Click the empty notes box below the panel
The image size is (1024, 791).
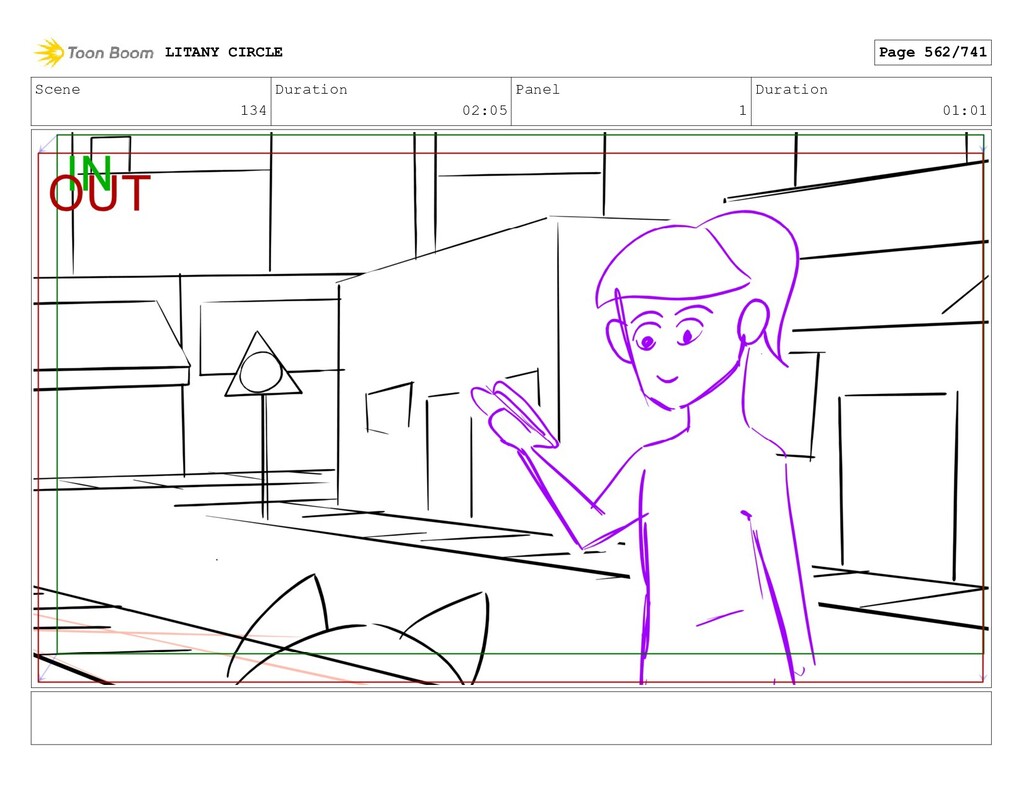511,718
